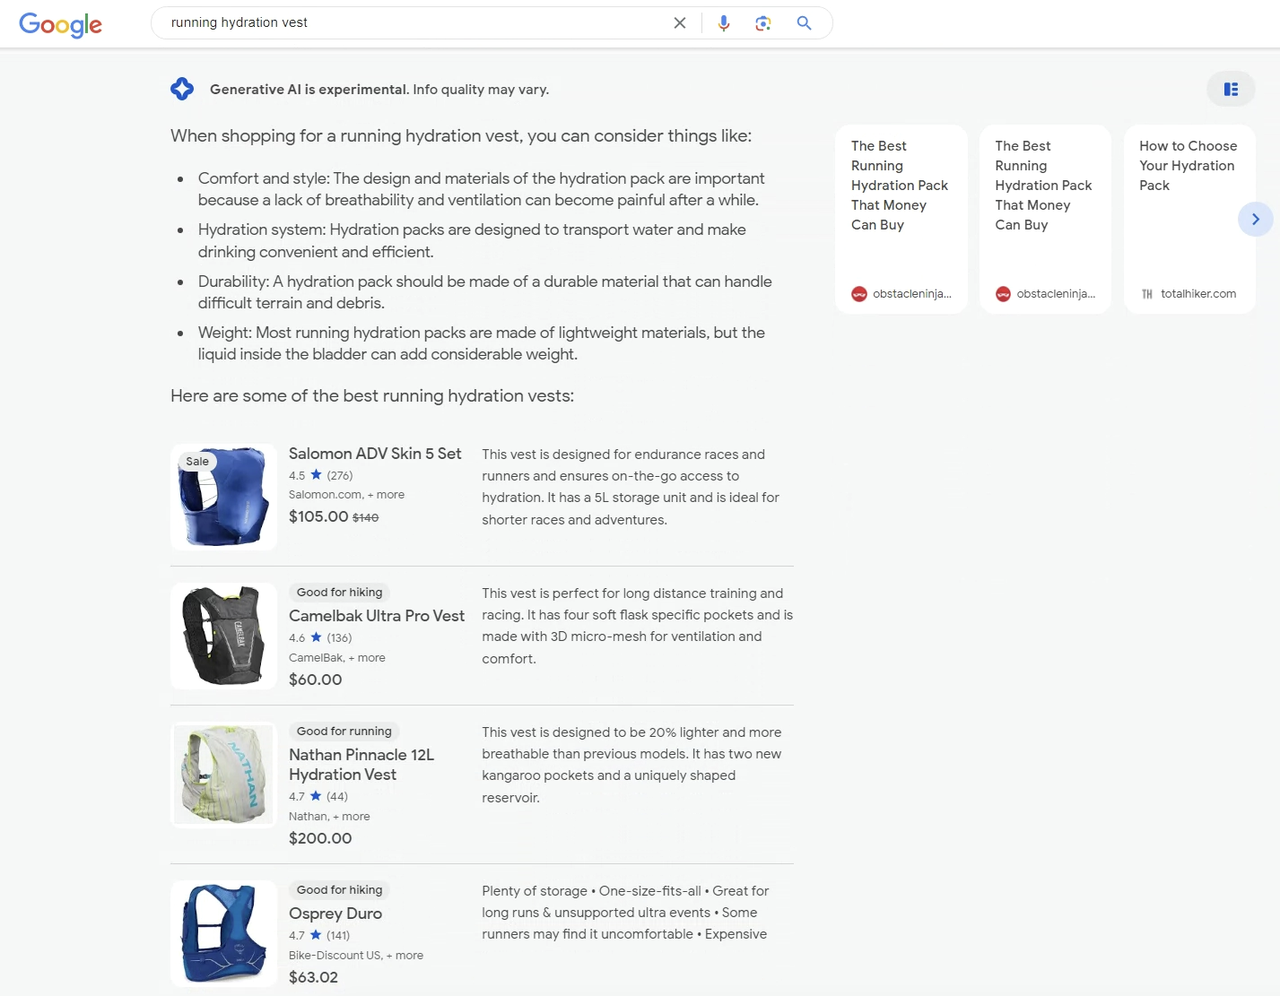Click the Google logo
Viewport: 1280px width, 996px height.
60,24
